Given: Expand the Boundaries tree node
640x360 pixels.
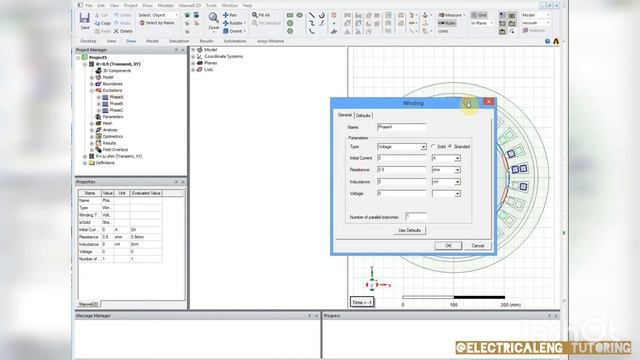Looking at the screenshot, I should pyautogui.click(x=92, y=84).
